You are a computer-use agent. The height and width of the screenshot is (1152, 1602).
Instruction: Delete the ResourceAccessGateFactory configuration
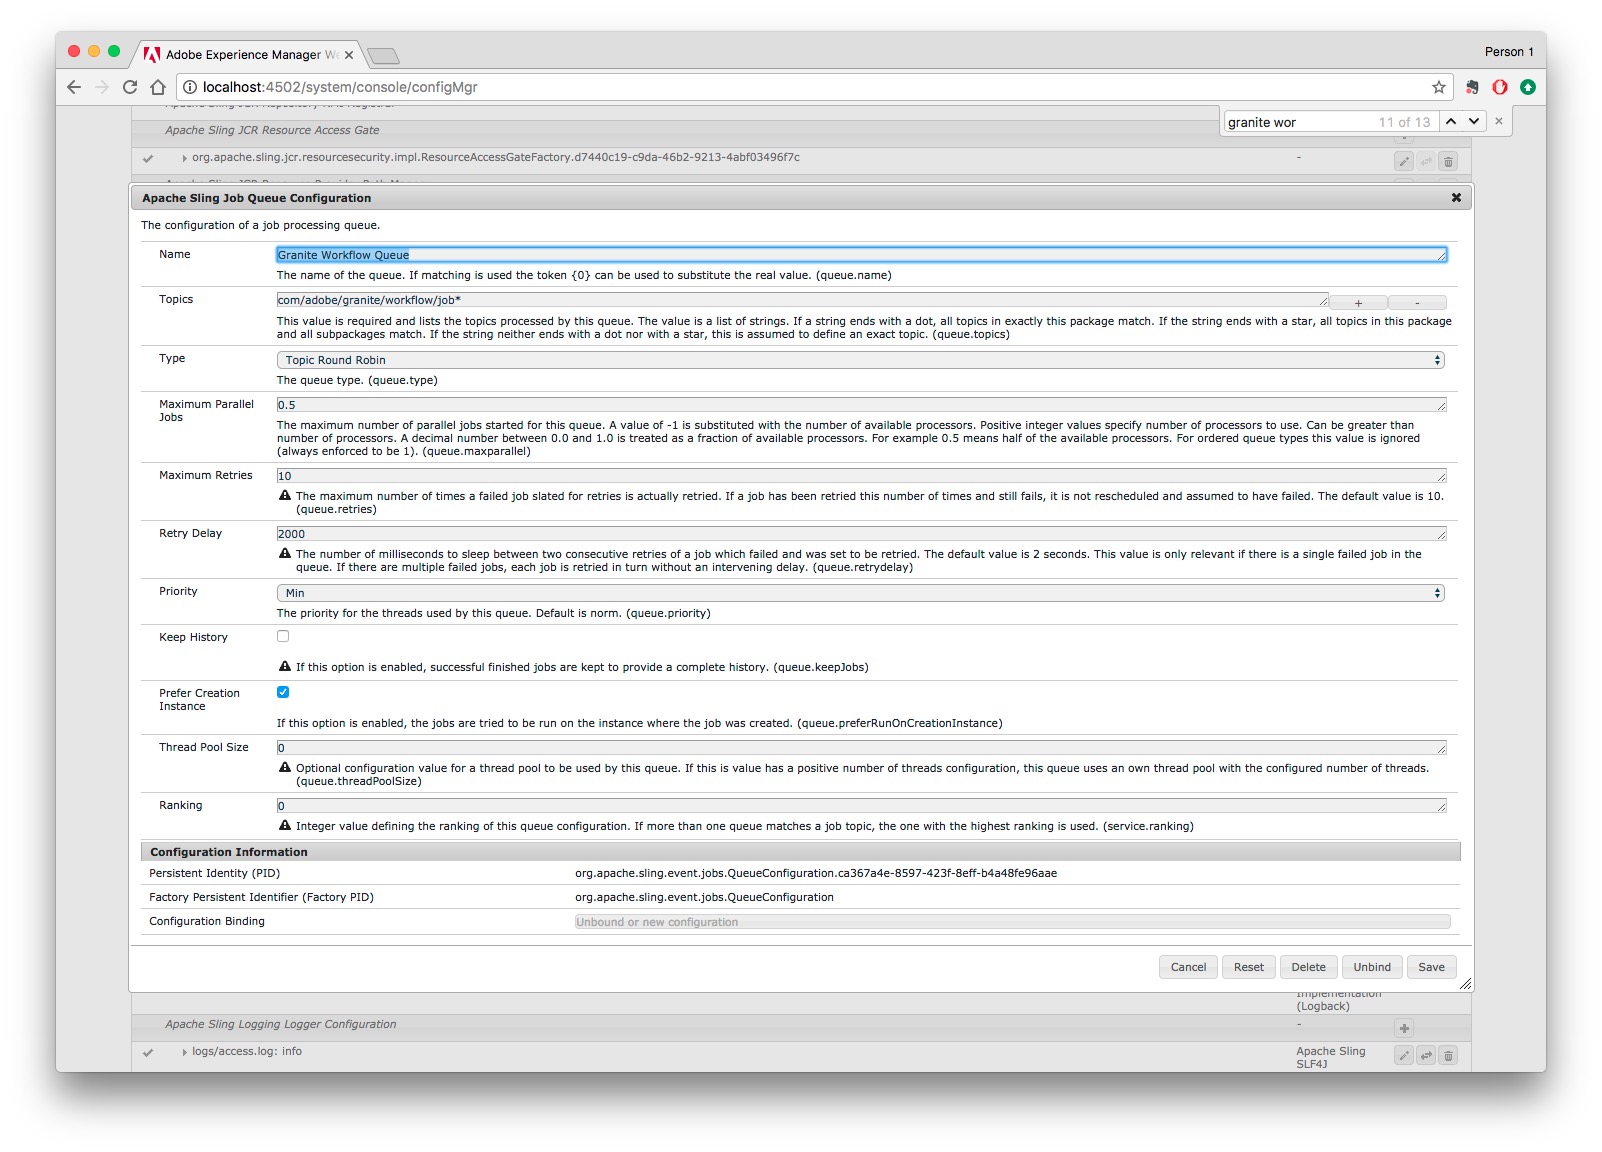1448,161
